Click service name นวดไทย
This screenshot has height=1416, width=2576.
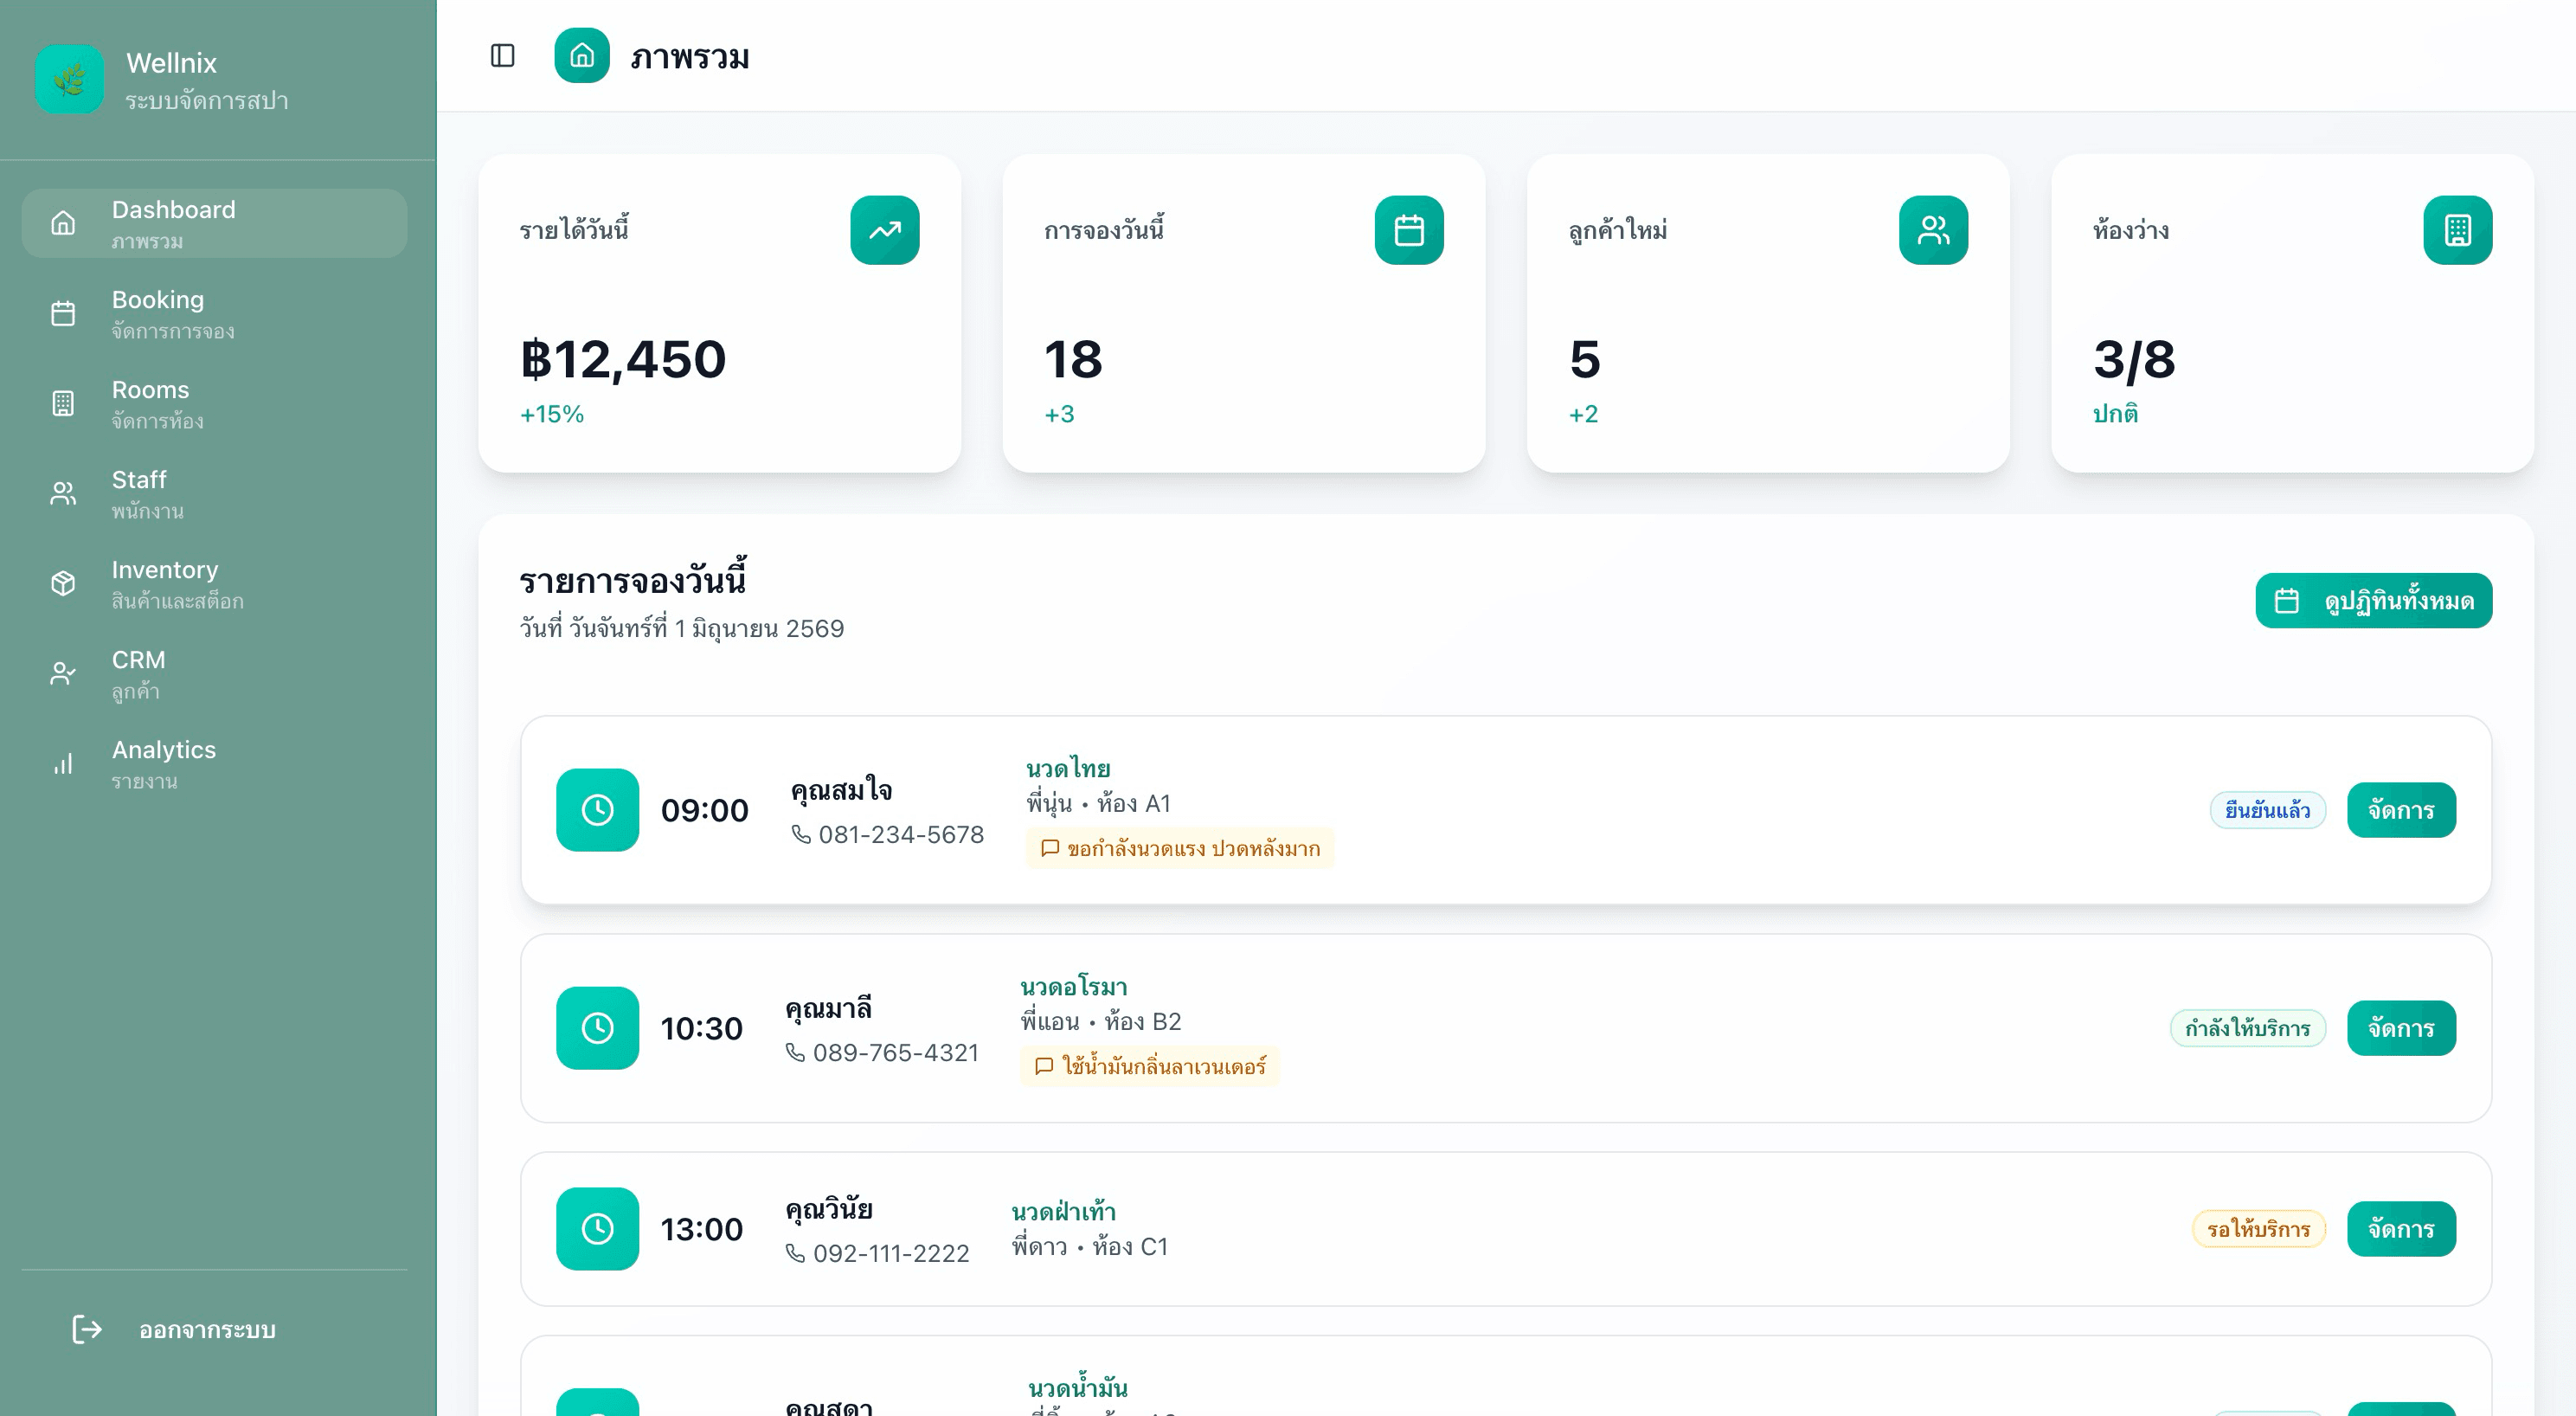(1068, 769)
